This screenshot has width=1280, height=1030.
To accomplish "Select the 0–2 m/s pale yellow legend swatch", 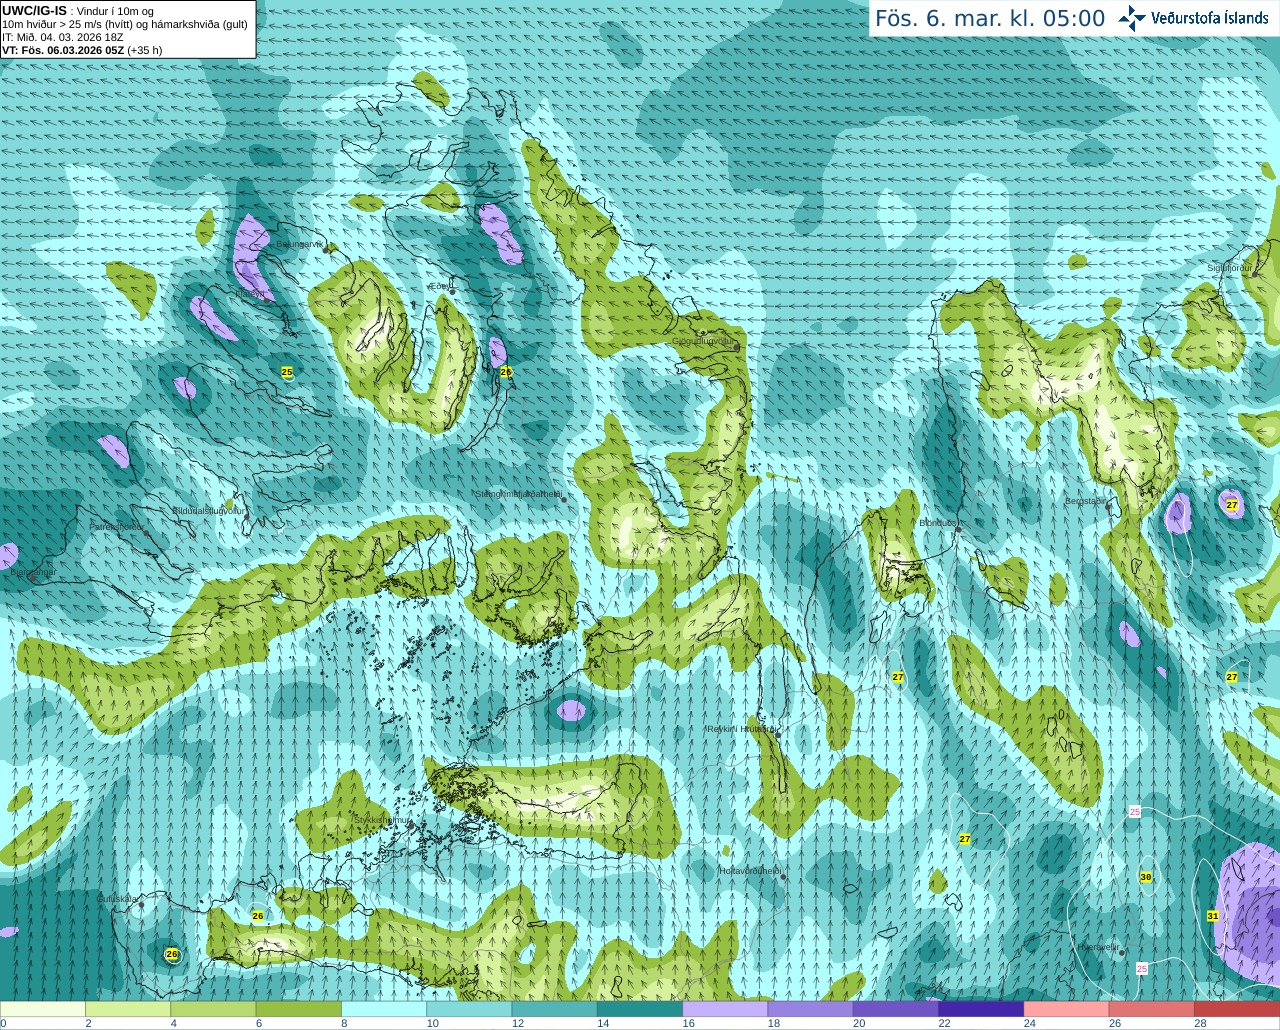I will [x=43, y=1008].
